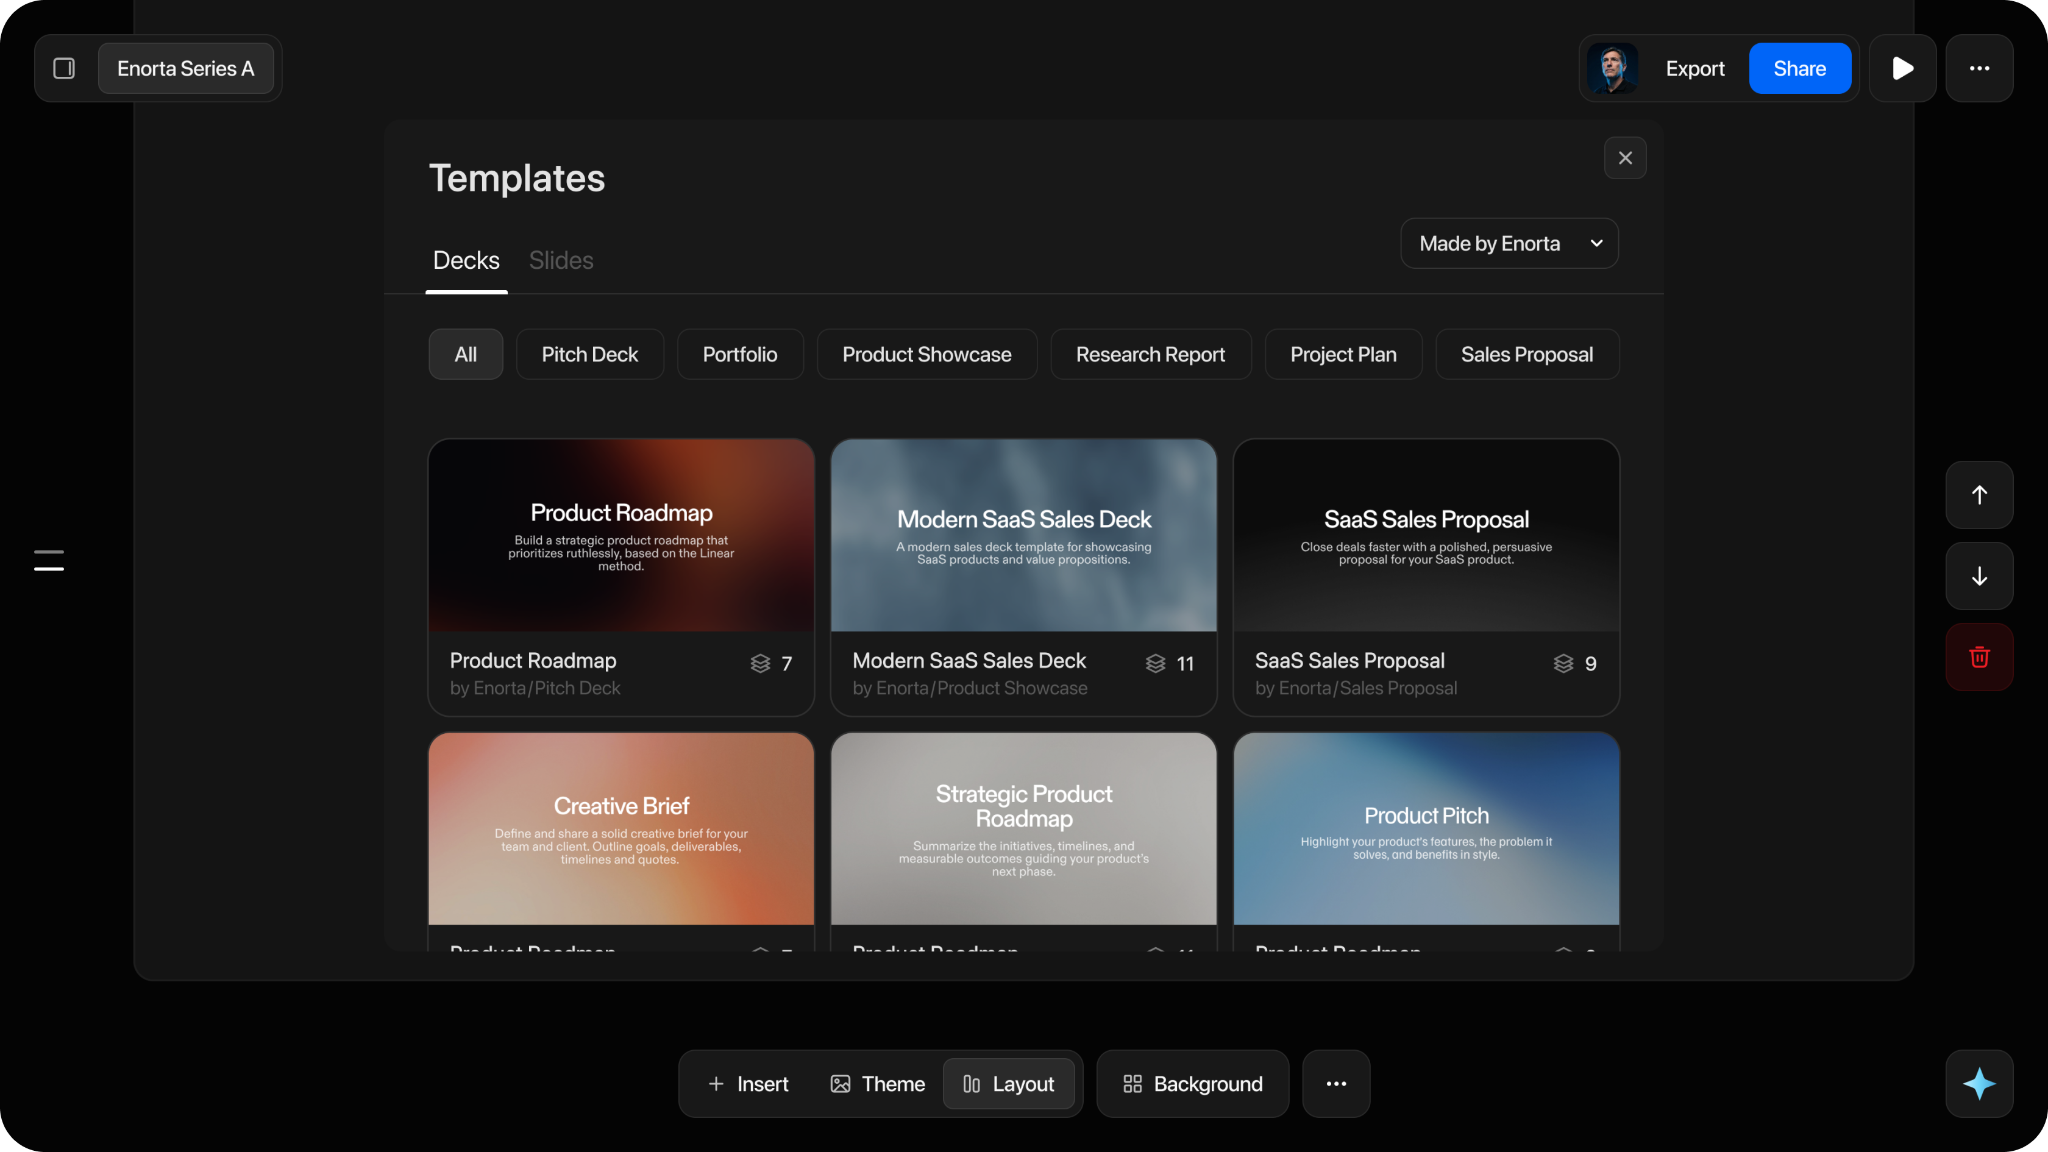
Task: Move slide down with the down arrow
Action: (1979, 576)
